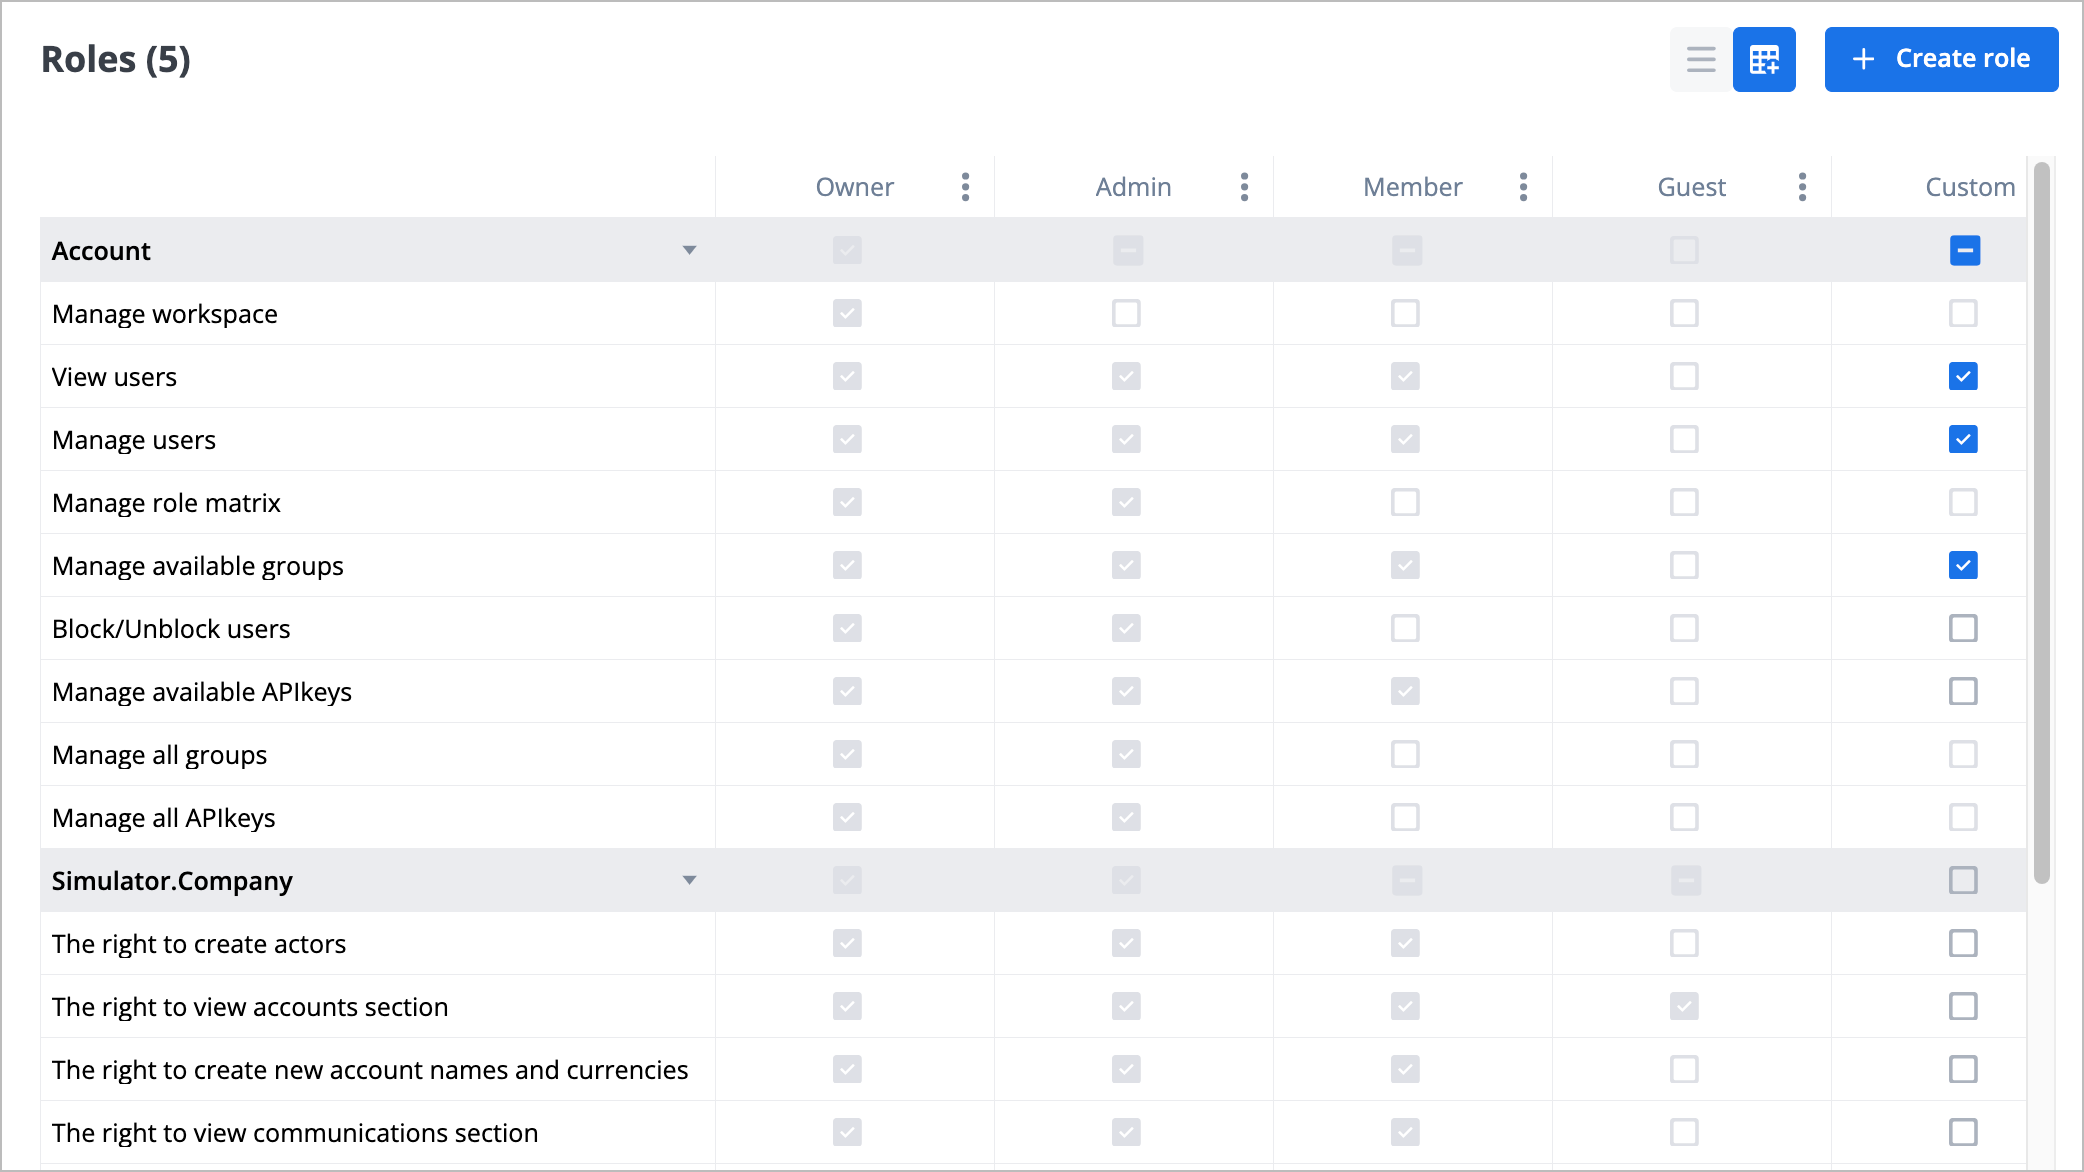Click Manage workspace checkbox in Owner column
The image size is (2084, 1172).
click(x=847, y=313)
